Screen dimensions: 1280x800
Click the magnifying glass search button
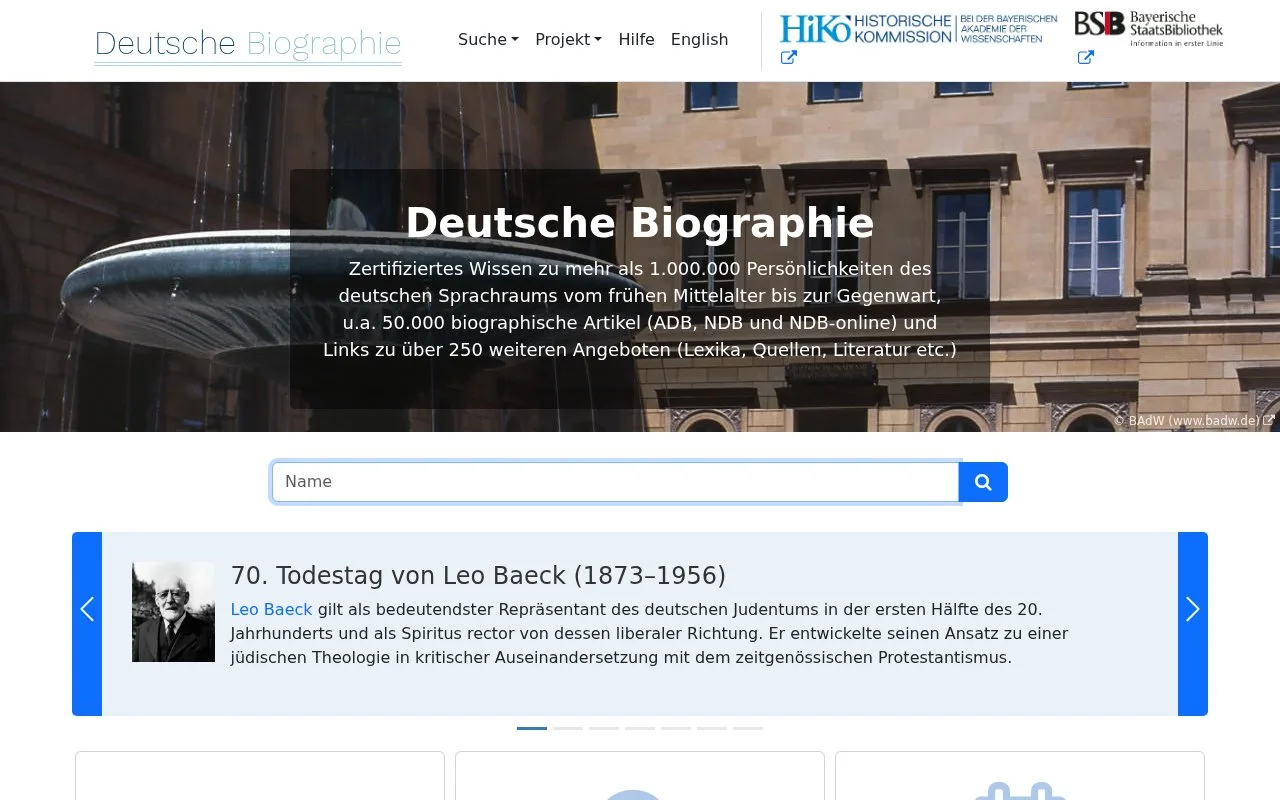coord(983,482)
